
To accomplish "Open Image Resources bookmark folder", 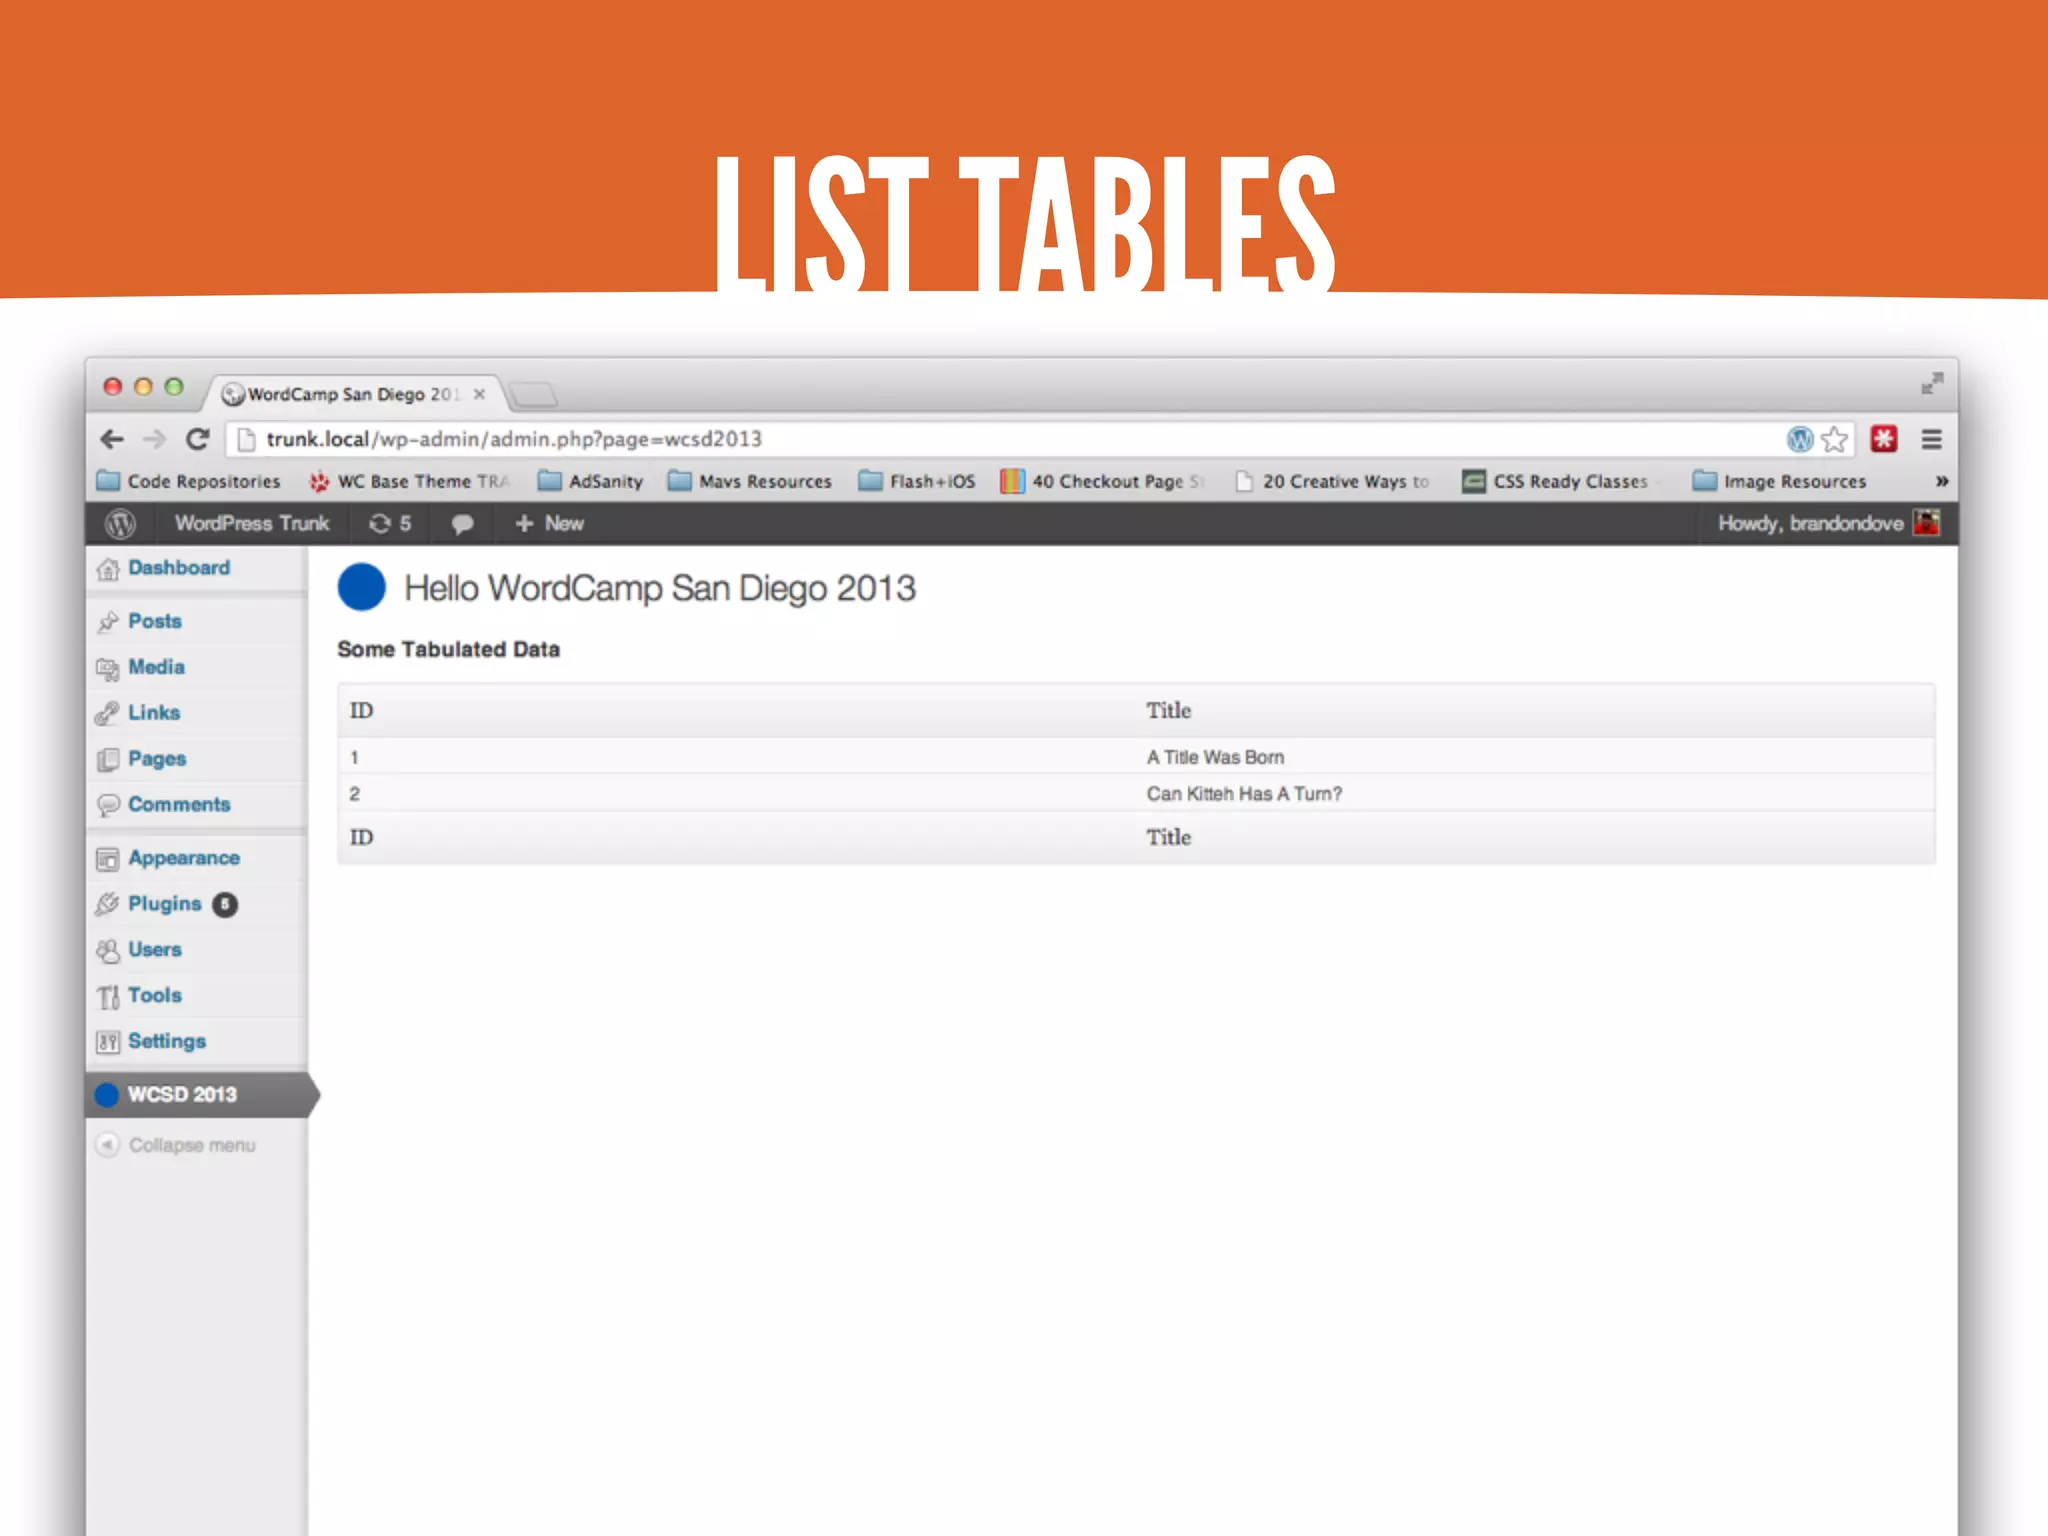I will pyautogui.click(x=1779, y=481).
